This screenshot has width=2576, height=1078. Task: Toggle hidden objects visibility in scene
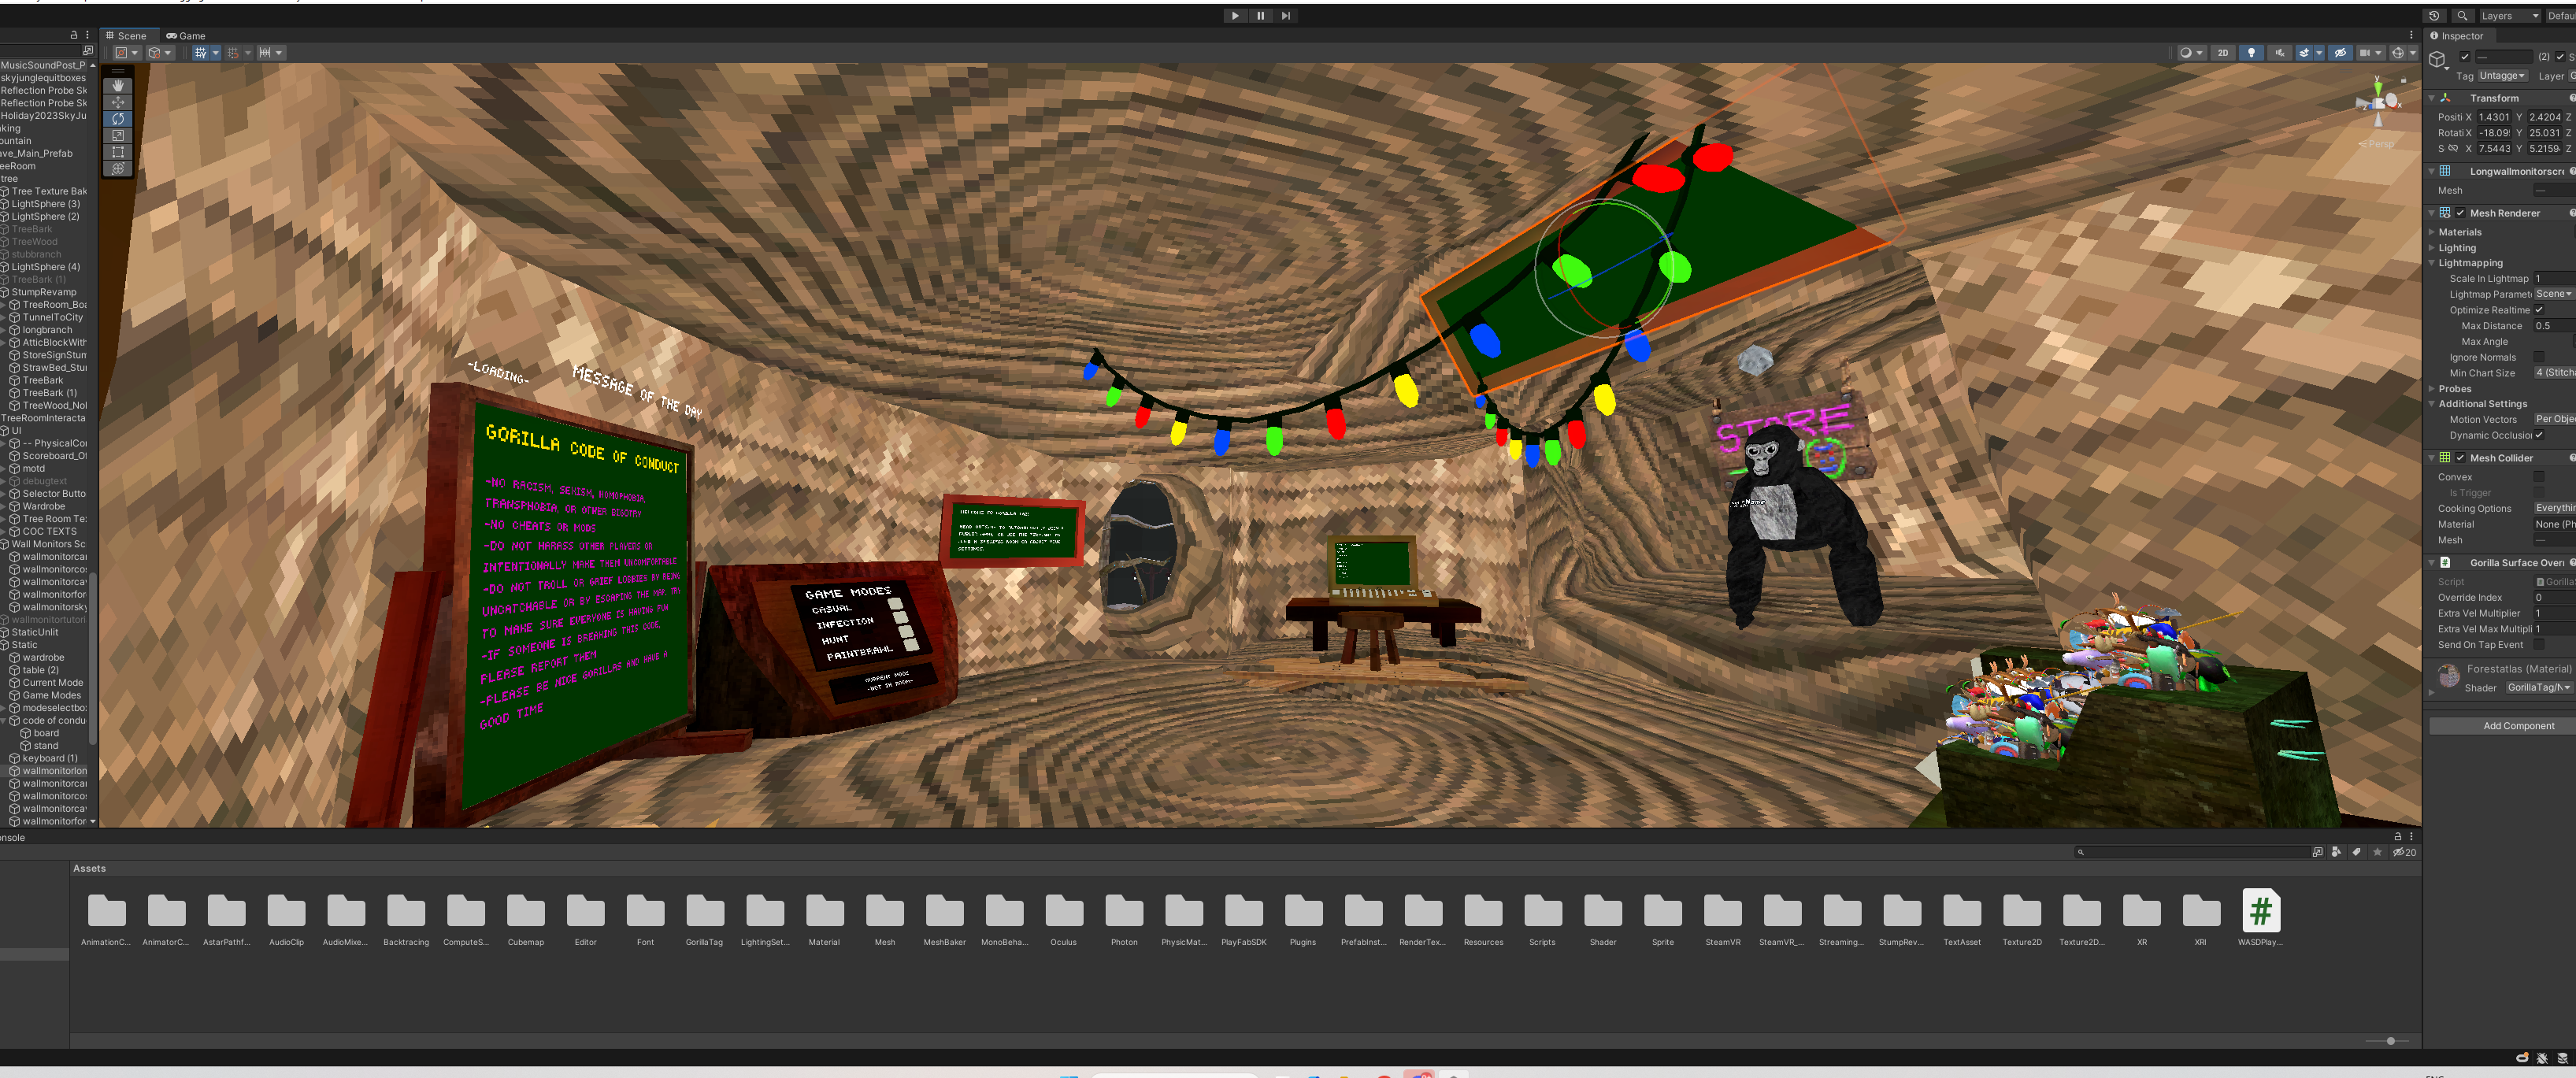(2340, 53)
